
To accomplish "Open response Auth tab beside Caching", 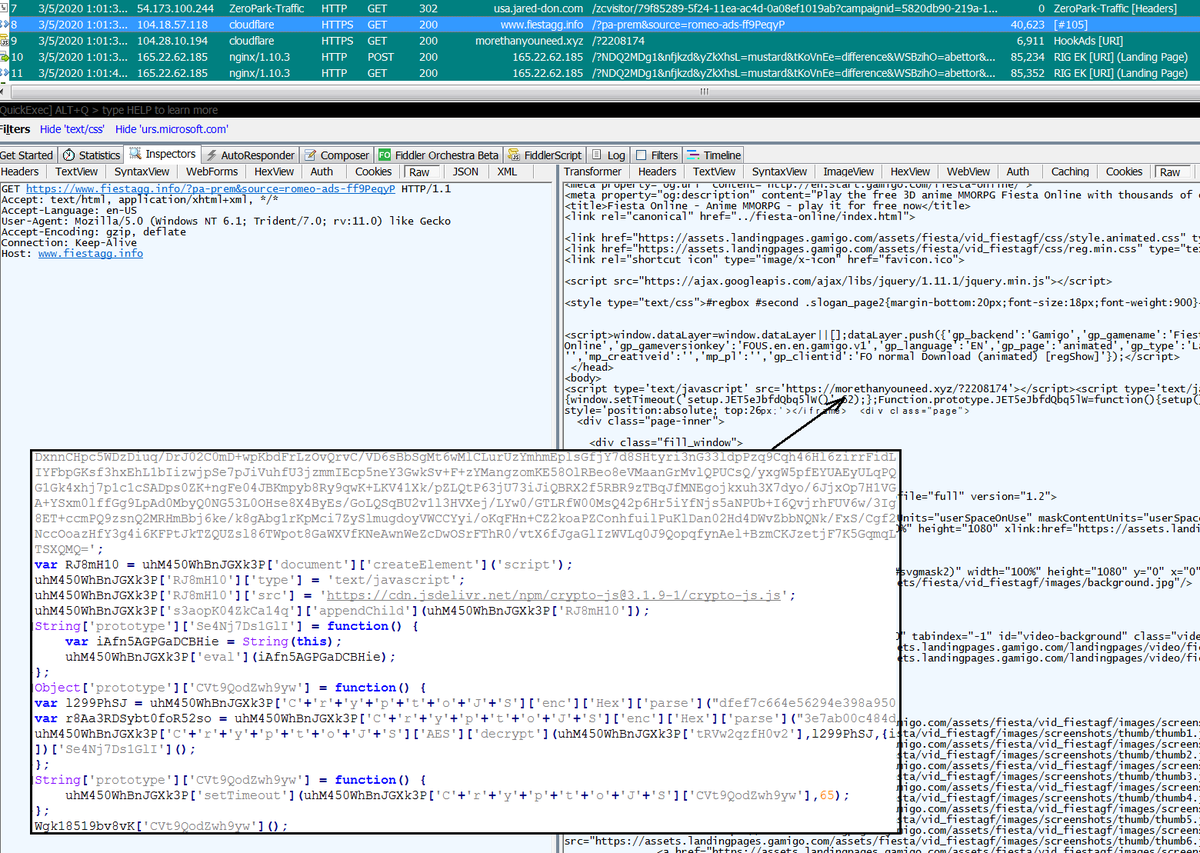I will point(1018,171).
